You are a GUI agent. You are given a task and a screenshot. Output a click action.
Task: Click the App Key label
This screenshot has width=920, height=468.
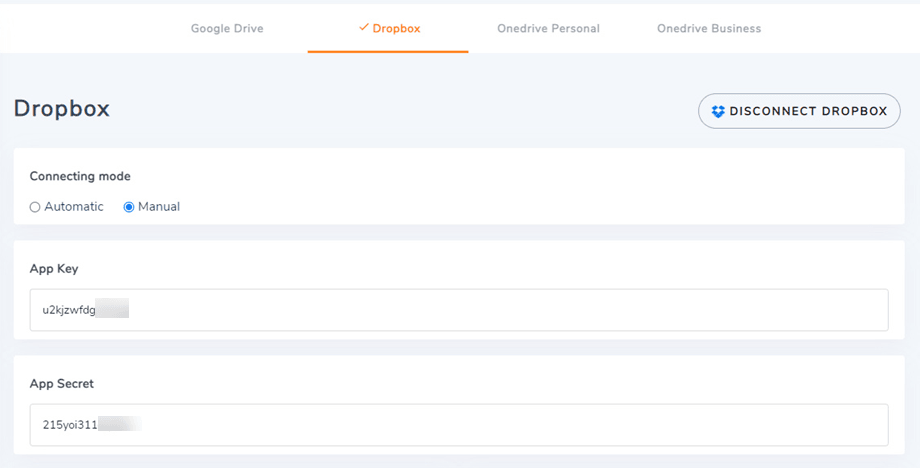click(x=54, y=269)
